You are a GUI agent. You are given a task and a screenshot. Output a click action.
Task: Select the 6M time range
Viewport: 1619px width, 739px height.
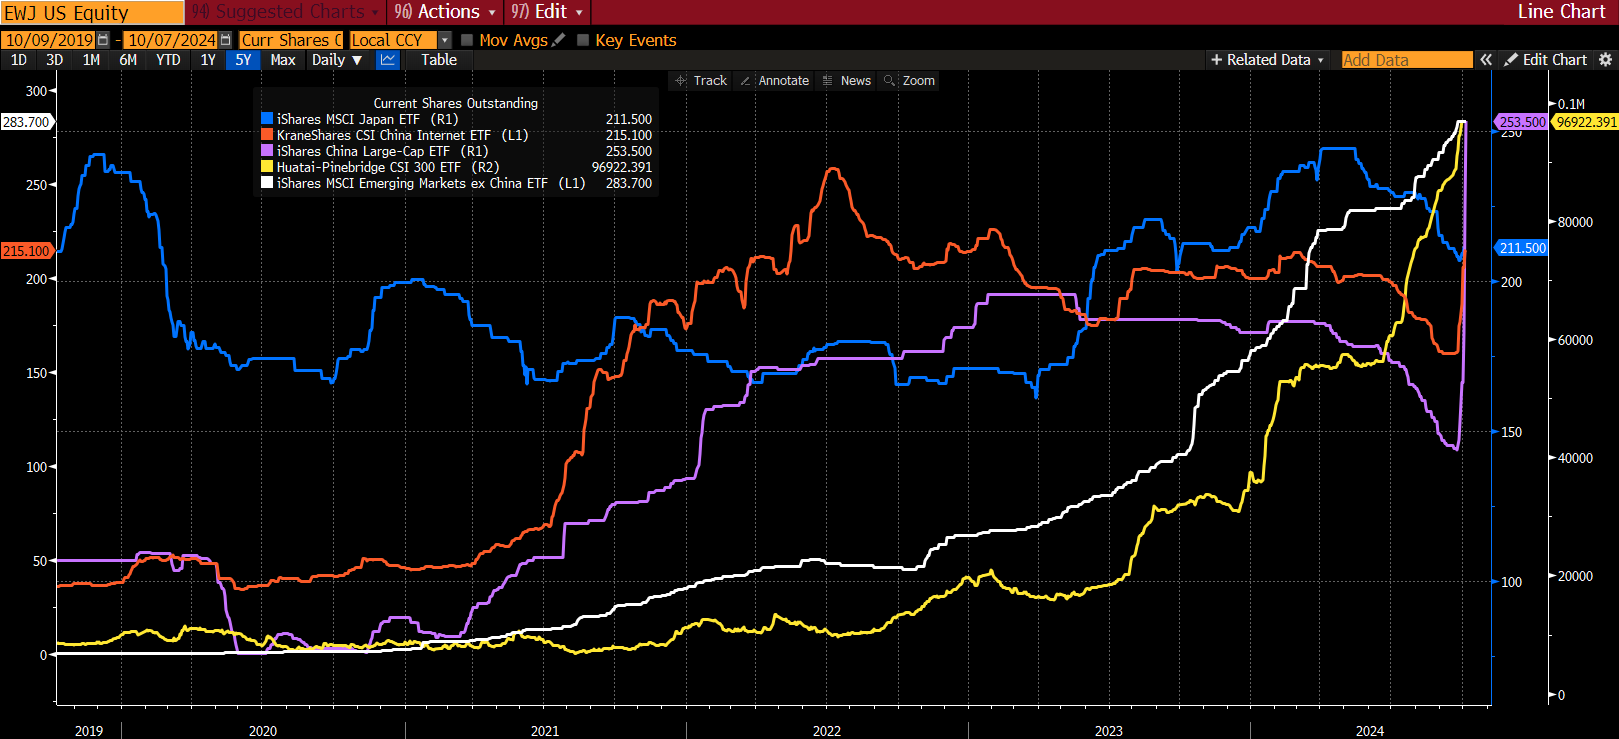(x=128, y=60)
